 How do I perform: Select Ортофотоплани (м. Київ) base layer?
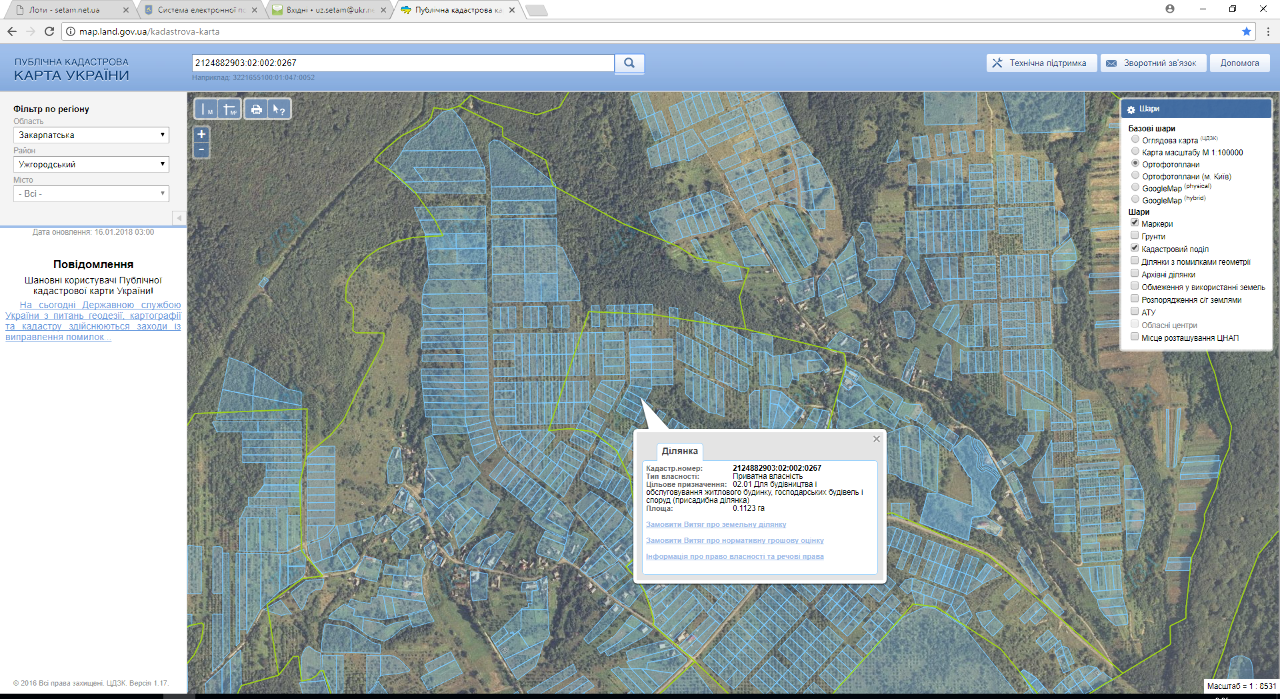pyautogui.click(x=1134, y=175)
